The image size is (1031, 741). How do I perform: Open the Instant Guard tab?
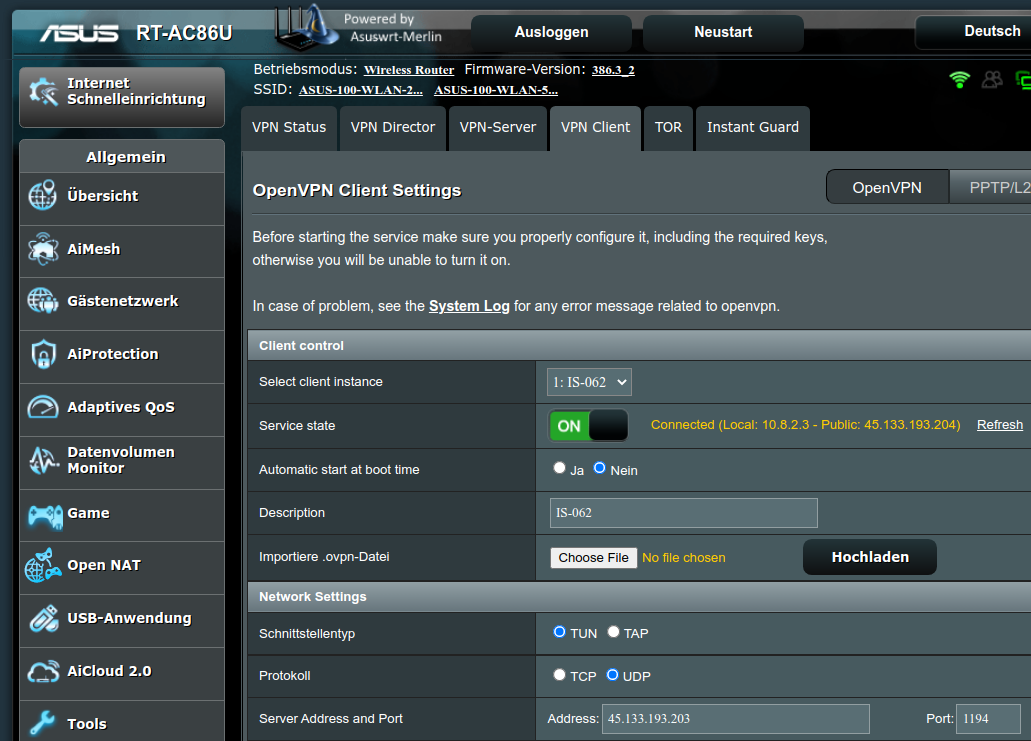click(753, 128)
